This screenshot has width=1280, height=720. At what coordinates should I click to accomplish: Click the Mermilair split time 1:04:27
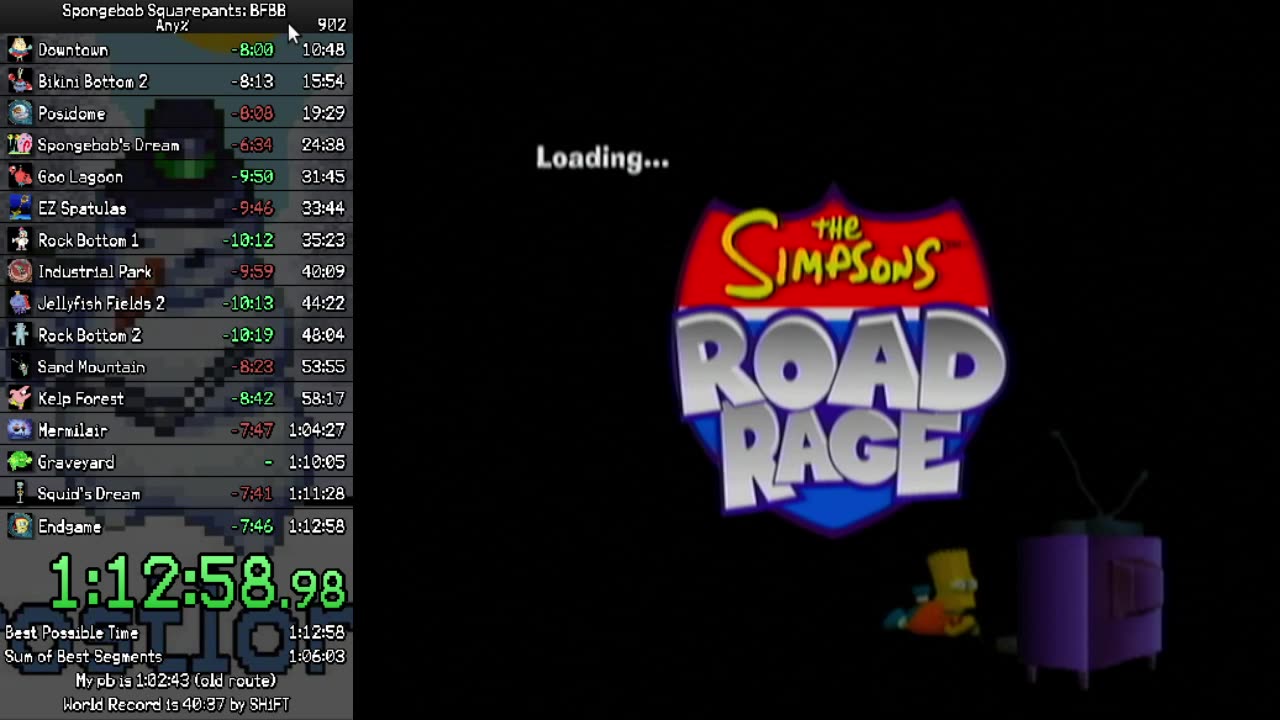[x=316, y=430]
